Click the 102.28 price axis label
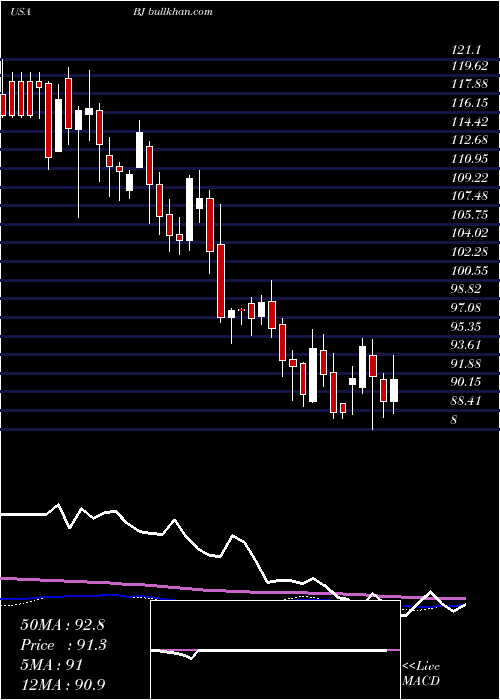Image resolution: width=500 pixels, height=700 pixels. 469,252
